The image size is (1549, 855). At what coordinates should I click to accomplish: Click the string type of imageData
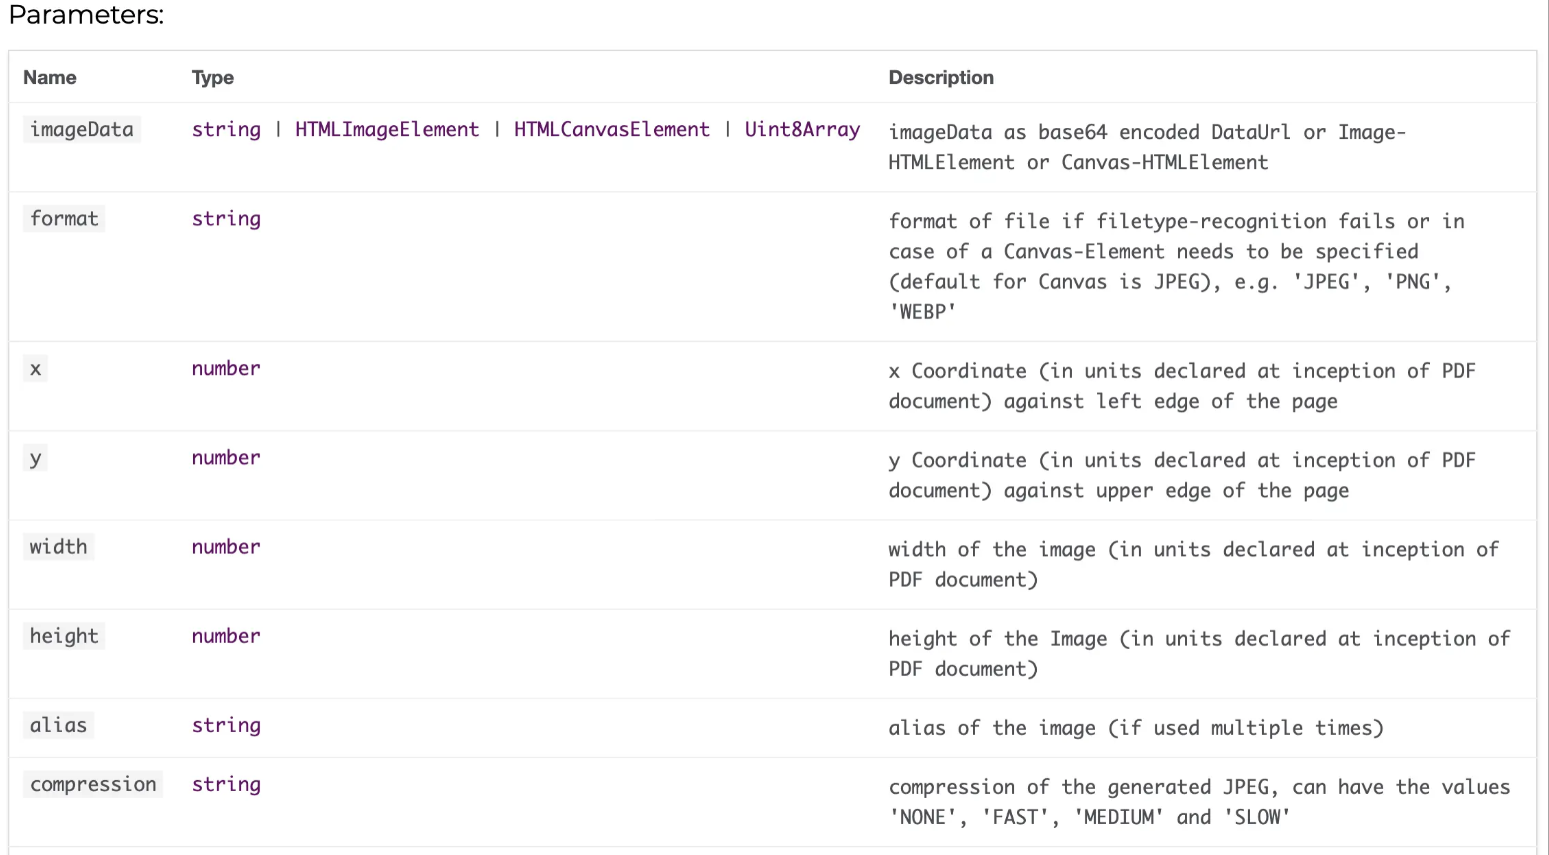[x=226, y=130]
